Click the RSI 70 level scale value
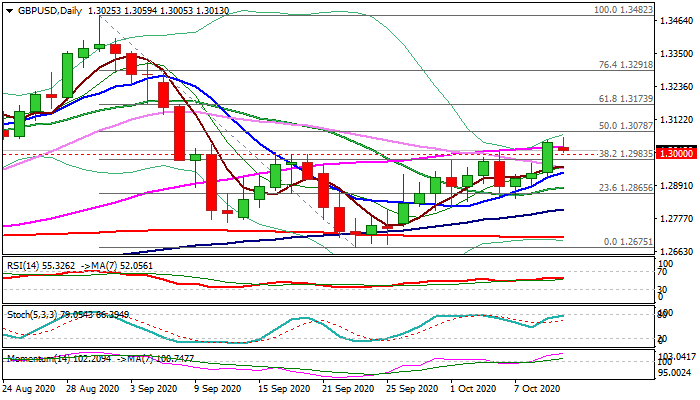Image resolution: width=700 pixels, height=400 pixels. tap(662, 271)
